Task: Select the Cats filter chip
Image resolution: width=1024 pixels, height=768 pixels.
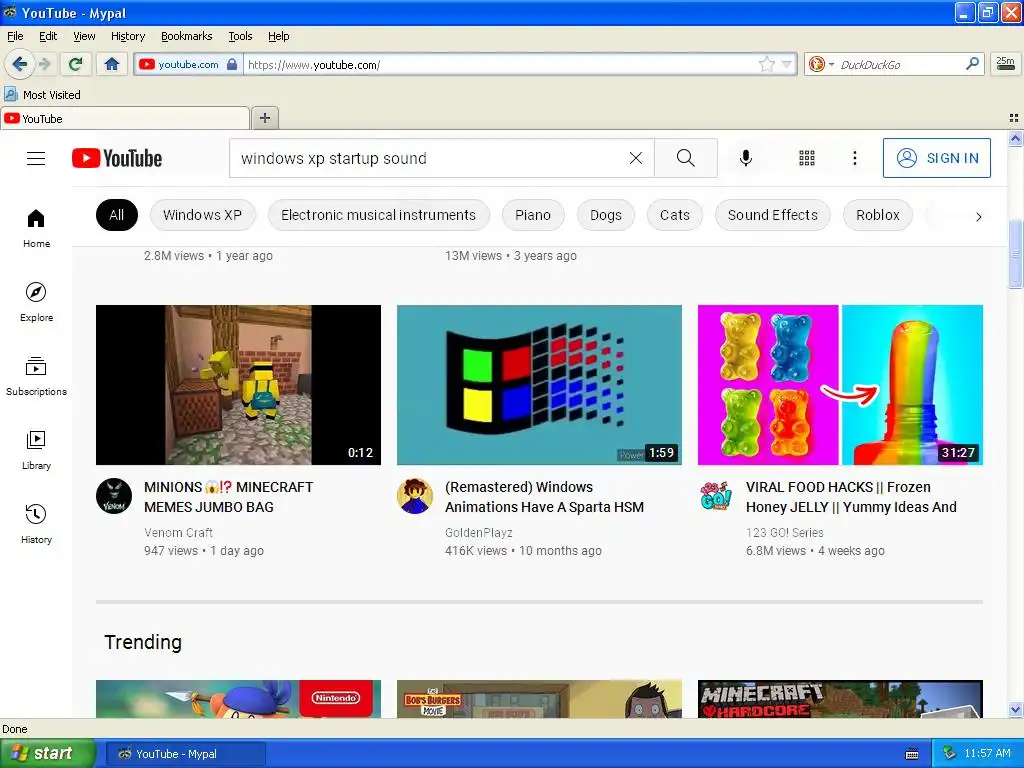Action: pyautogui.click(x=675, y=215)
